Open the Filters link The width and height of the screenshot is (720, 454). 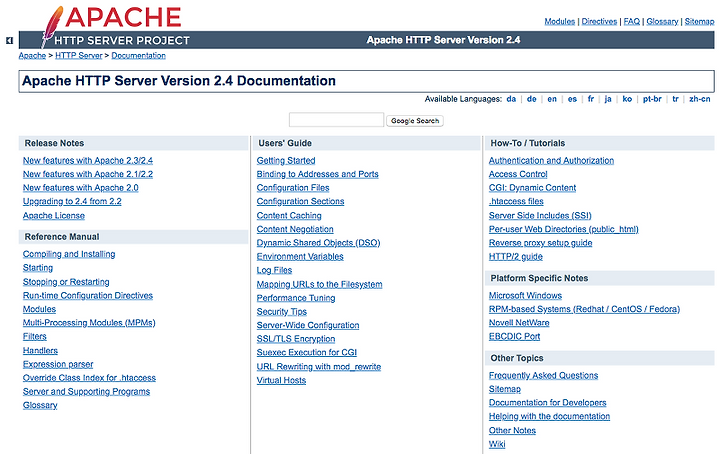[x=34, y=336]
